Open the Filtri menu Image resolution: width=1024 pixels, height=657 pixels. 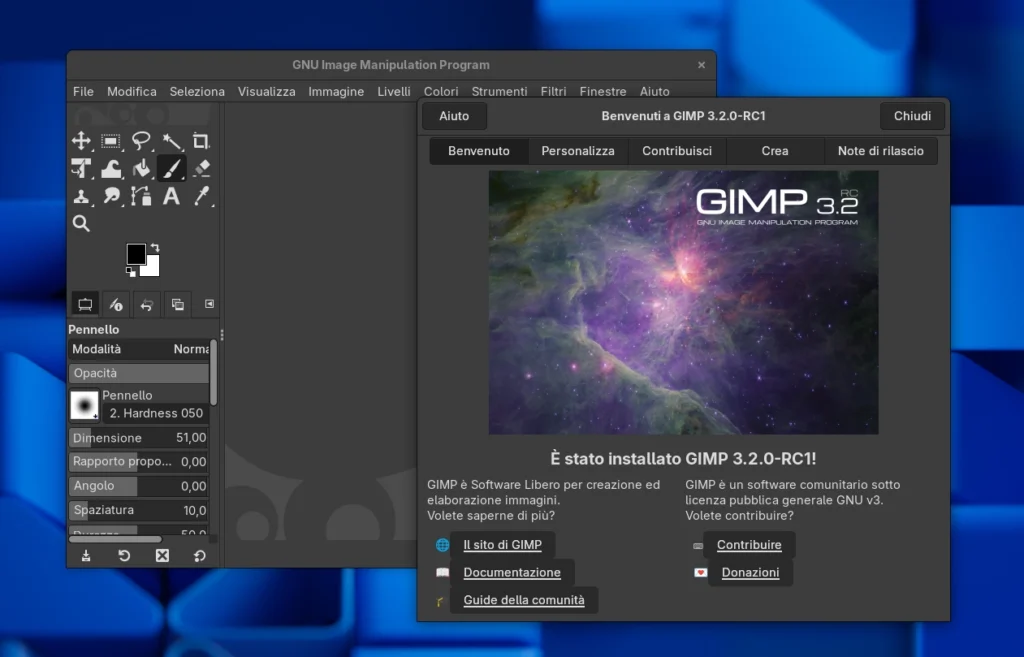tap(553, 91)
